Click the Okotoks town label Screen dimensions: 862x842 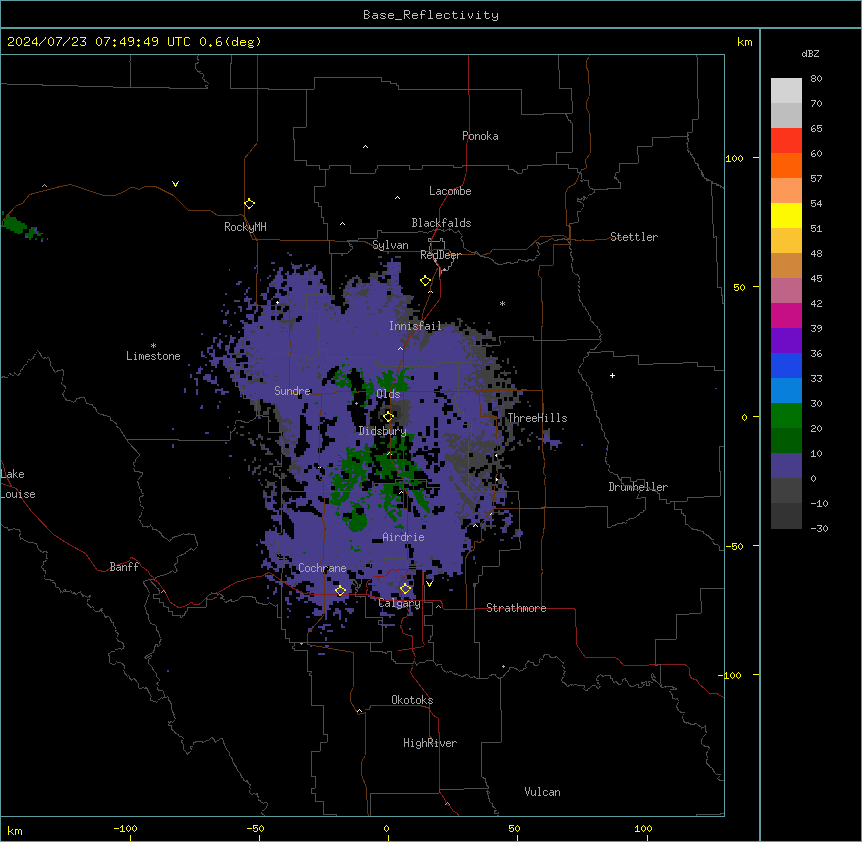click(412, 700)
